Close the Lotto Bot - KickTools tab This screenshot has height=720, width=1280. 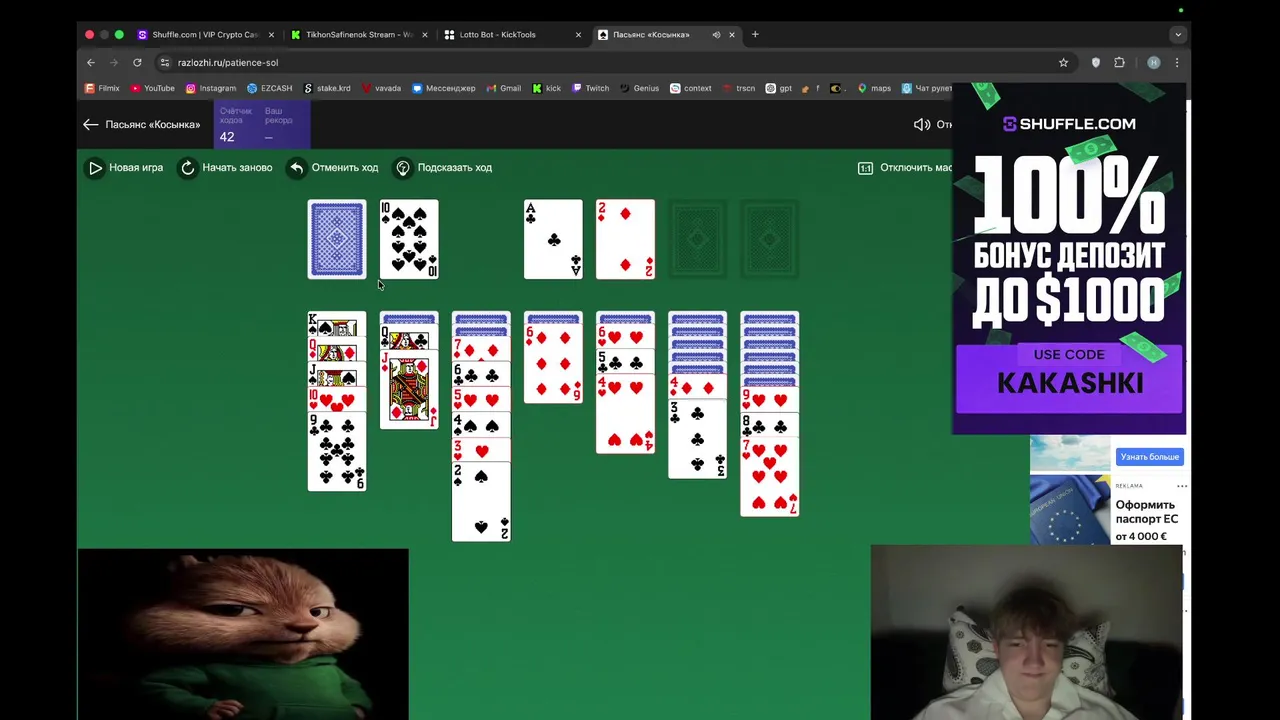click(578, 34)
